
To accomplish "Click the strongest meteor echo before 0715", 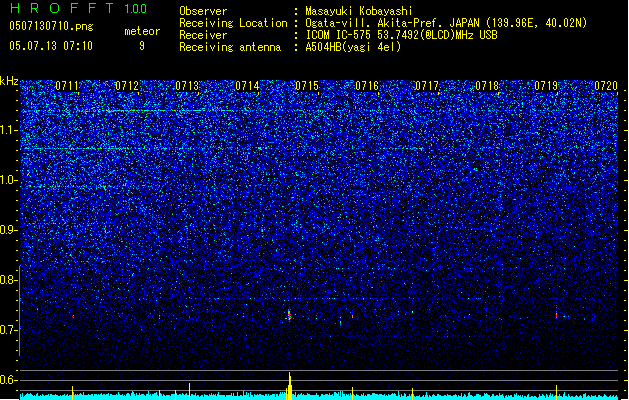I will pos(289,315).
